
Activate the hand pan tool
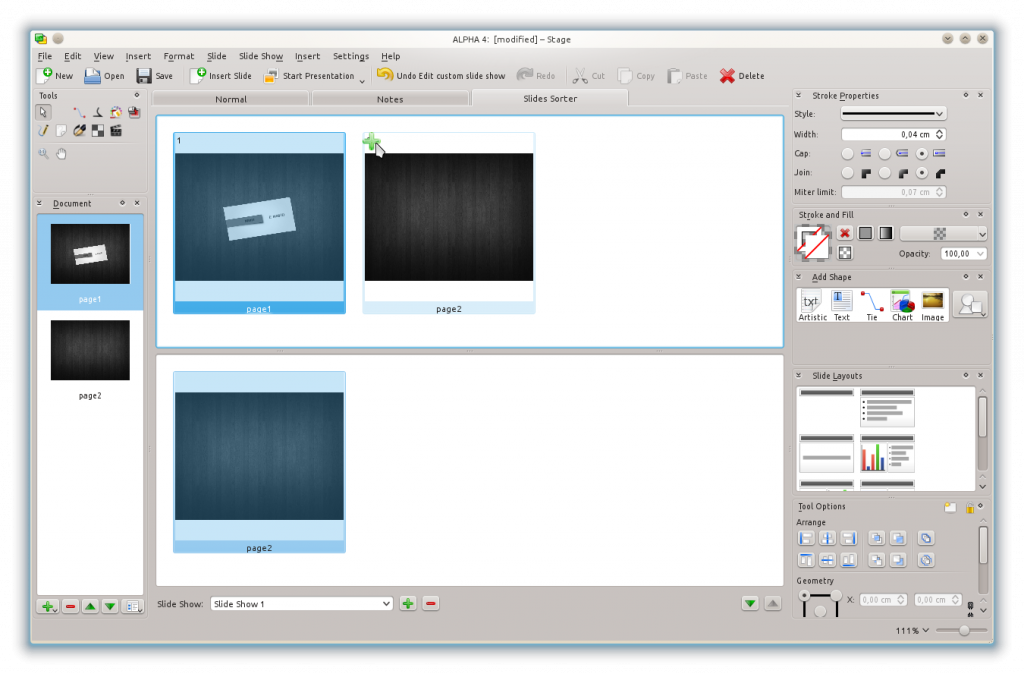[62, 153]
